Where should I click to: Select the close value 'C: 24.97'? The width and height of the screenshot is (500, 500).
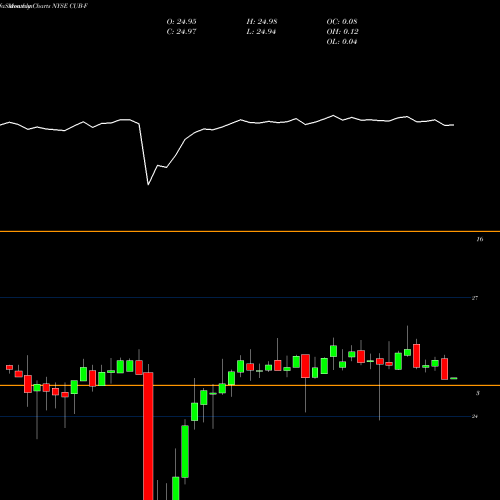point(181,31)
